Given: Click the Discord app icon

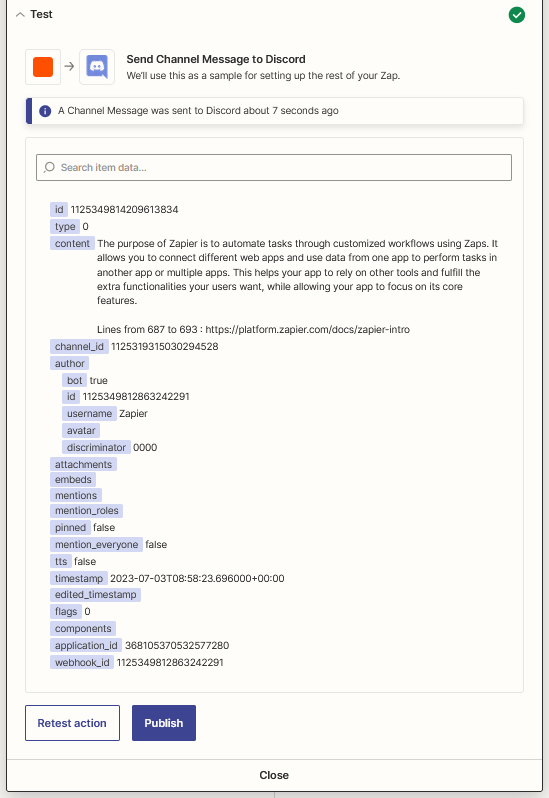Looking at the screenshot, I should [97, 67].
